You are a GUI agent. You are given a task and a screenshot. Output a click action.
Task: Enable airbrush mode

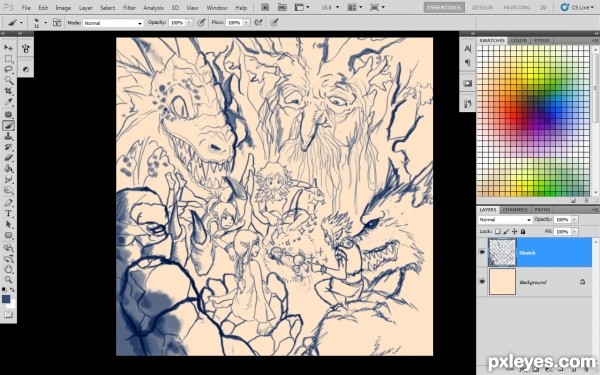259,23
